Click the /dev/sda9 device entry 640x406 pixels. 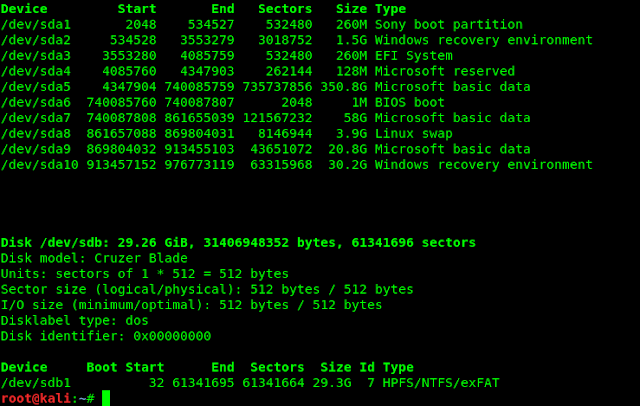36,149
